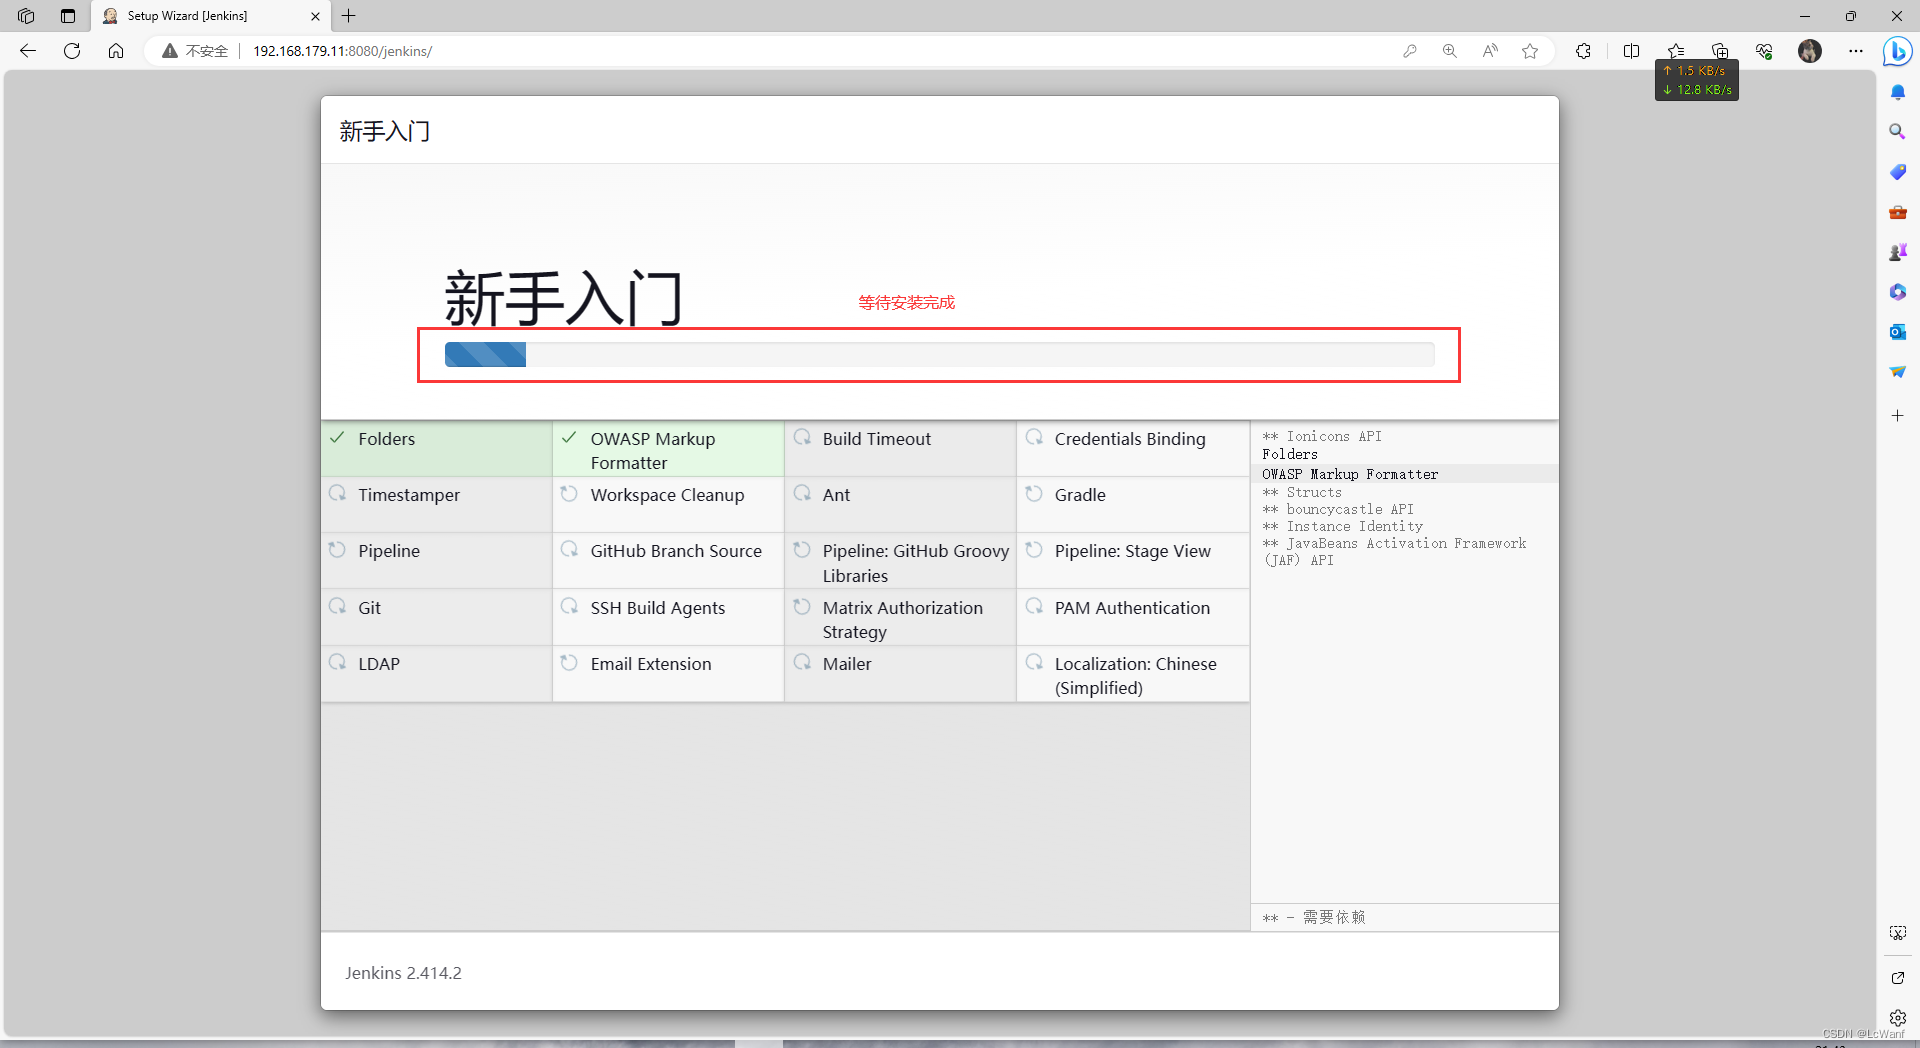
Task: Open browser extensions puzzle icon
Action: (x=1583, y=51)
